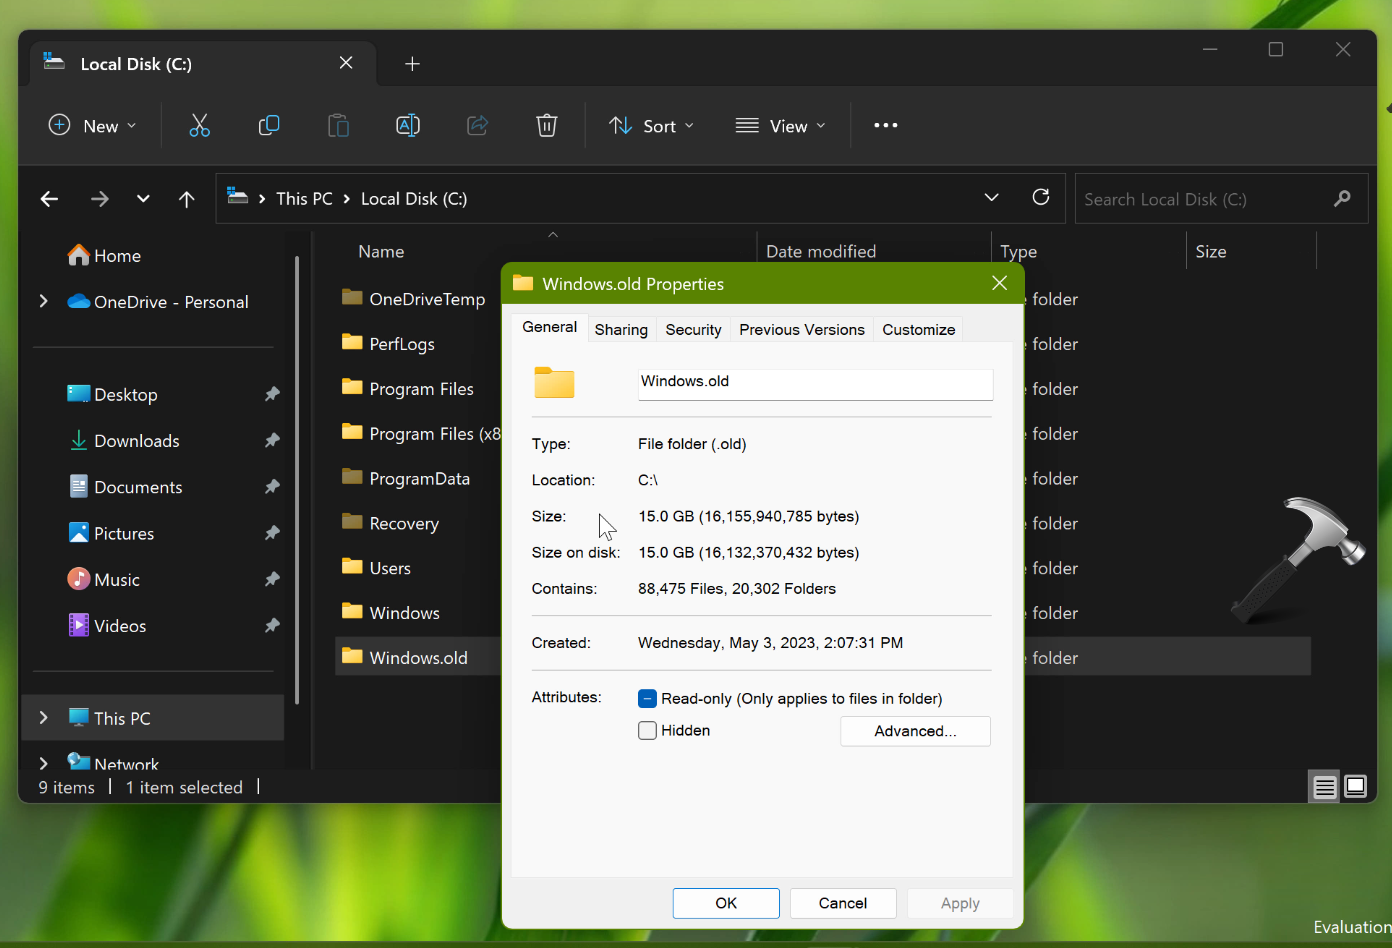Viewport: 1392px width, 948px height.
Task: Open Home in the navigation pane
Action: point(104,256)
